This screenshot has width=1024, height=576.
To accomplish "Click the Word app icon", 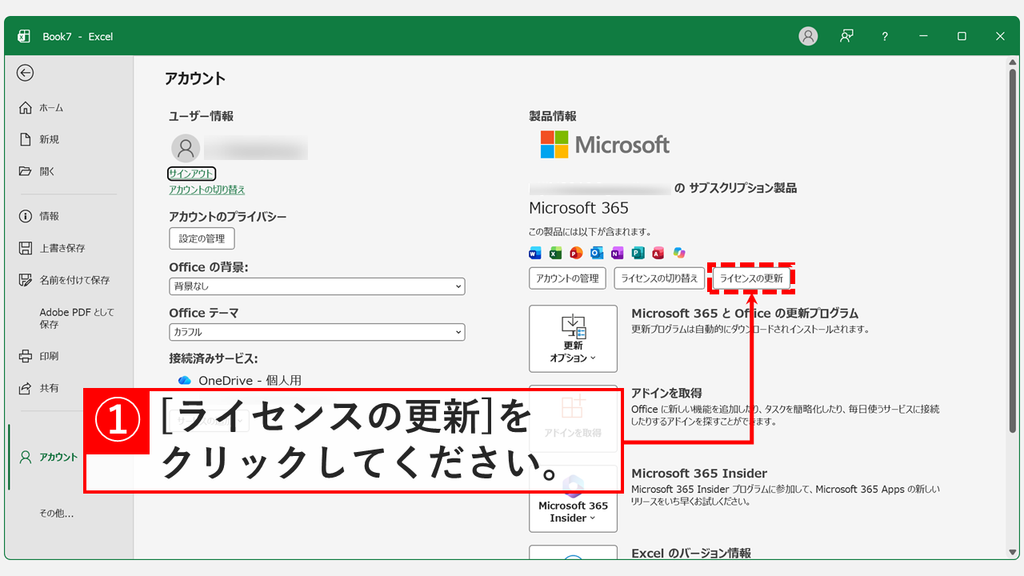I will 535,253.
